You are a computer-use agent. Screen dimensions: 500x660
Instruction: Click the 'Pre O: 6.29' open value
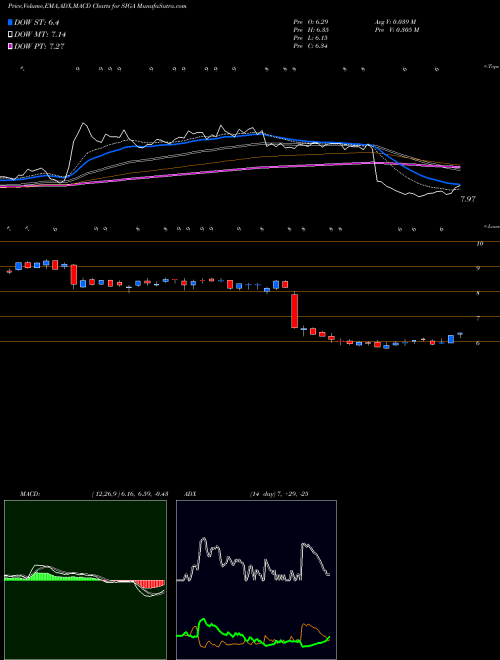pos(311,22)
